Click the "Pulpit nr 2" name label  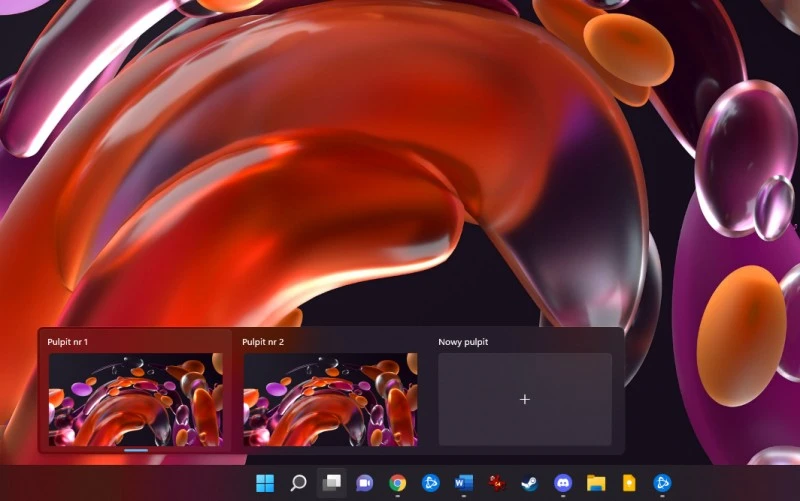263,342
